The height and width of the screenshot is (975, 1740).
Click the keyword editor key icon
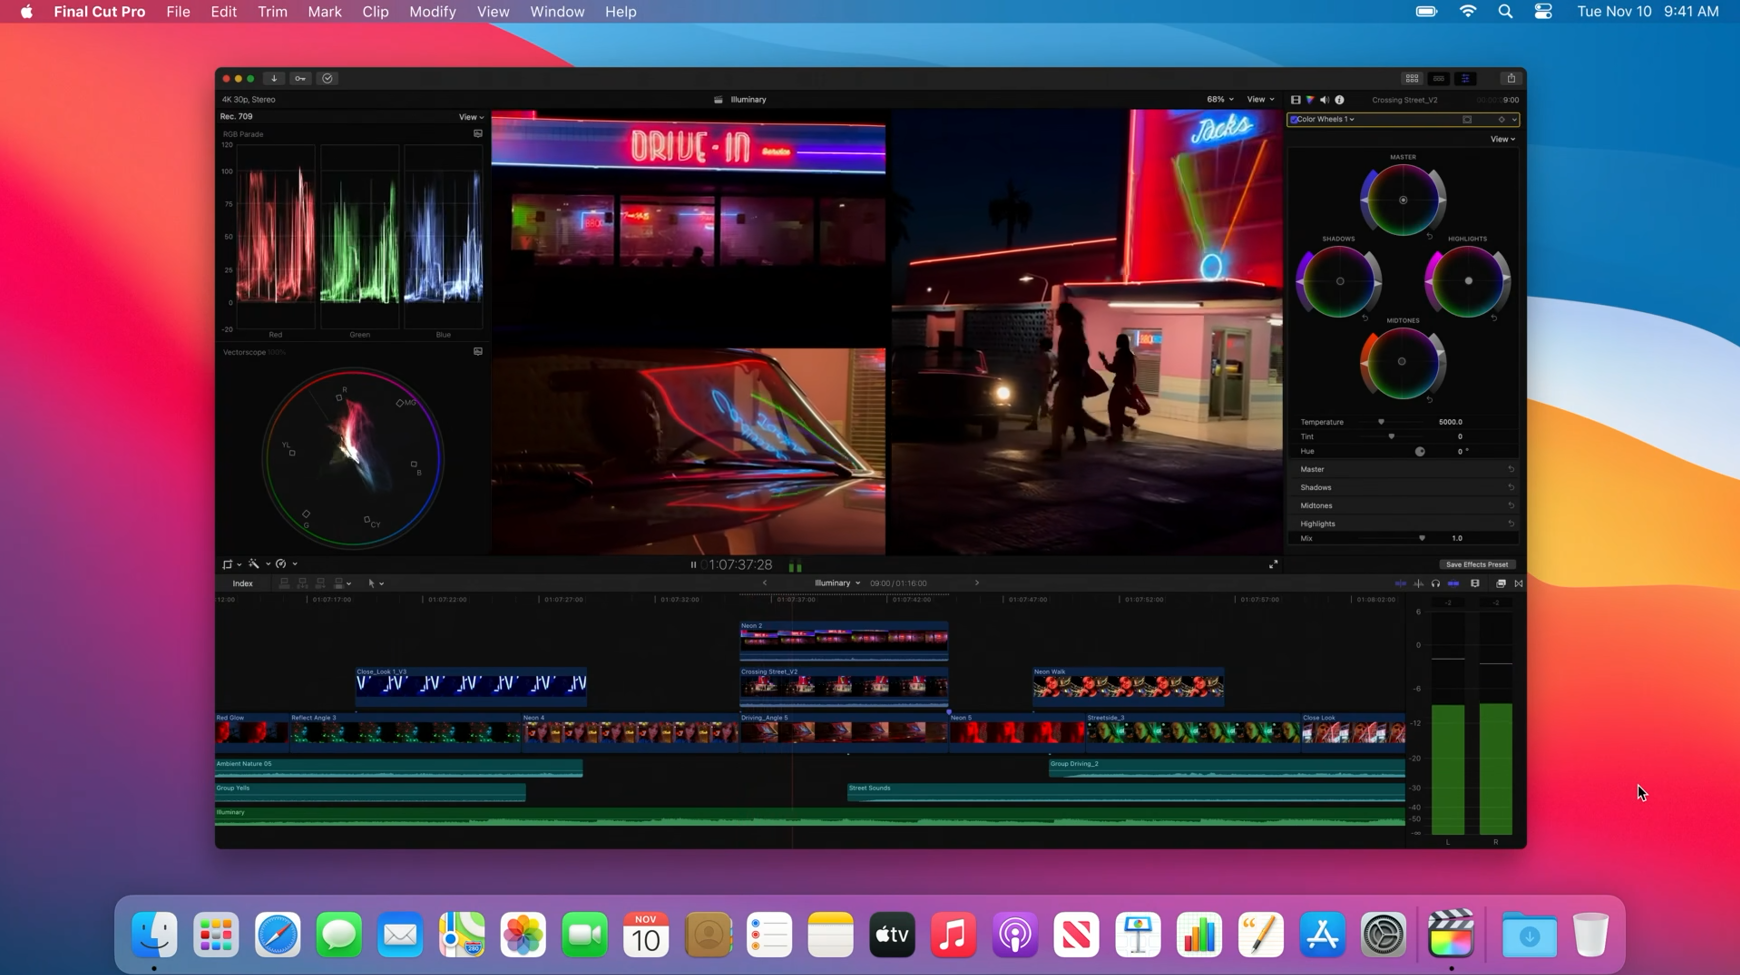300,78
